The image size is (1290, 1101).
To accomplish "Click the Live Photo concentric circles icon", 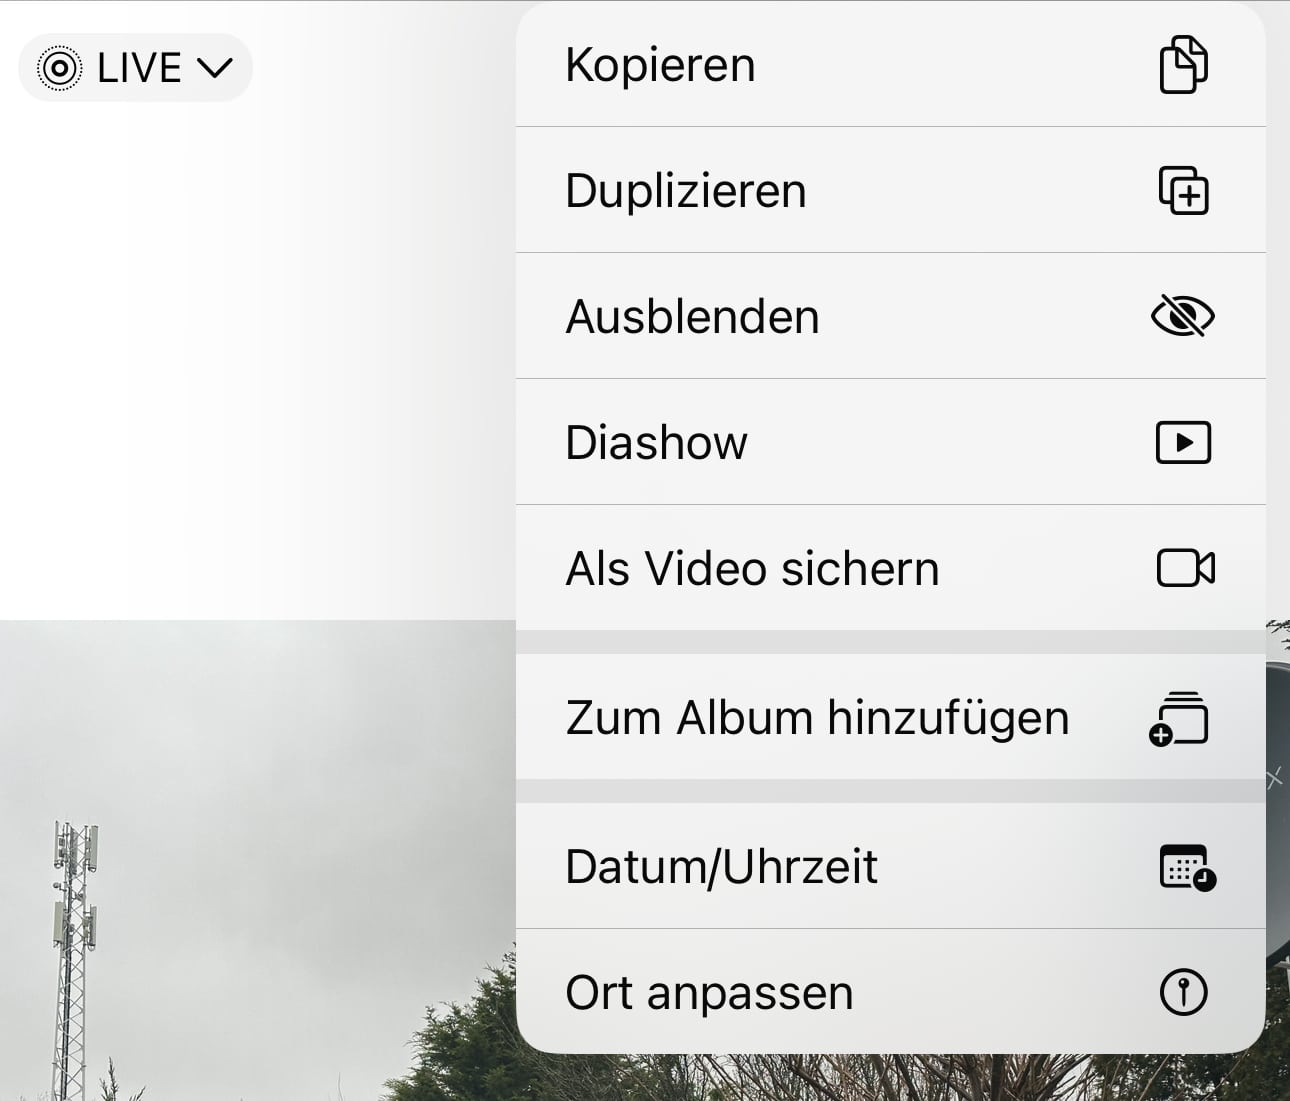I will (59, 68).
